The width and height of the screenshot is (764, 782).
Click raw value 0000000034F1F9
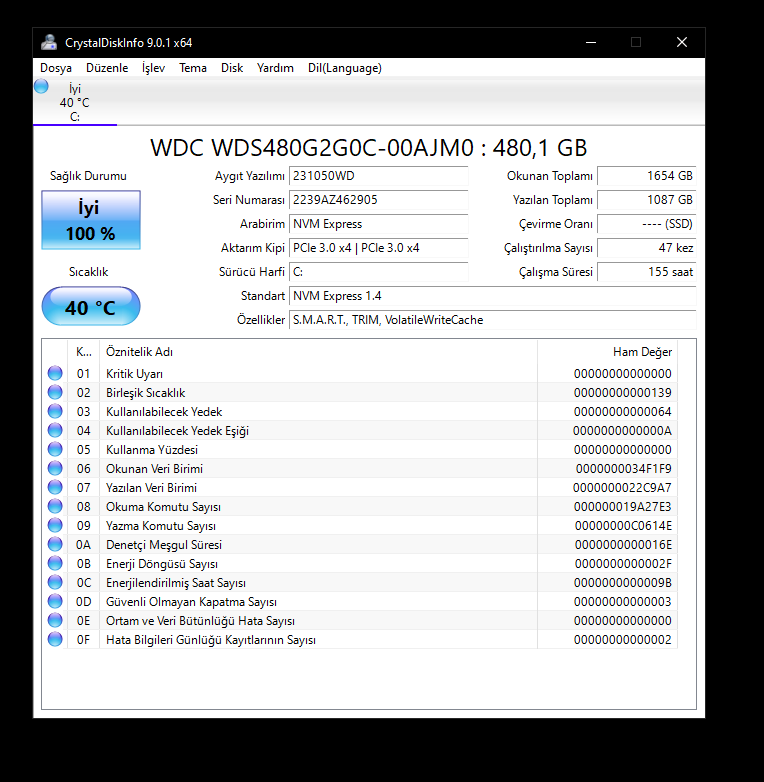pos(623,468)
